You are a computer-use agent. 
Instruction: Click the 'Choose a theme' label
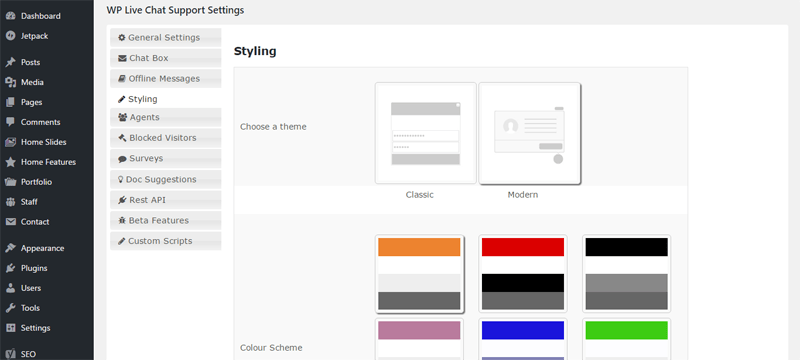pos(273,126)
